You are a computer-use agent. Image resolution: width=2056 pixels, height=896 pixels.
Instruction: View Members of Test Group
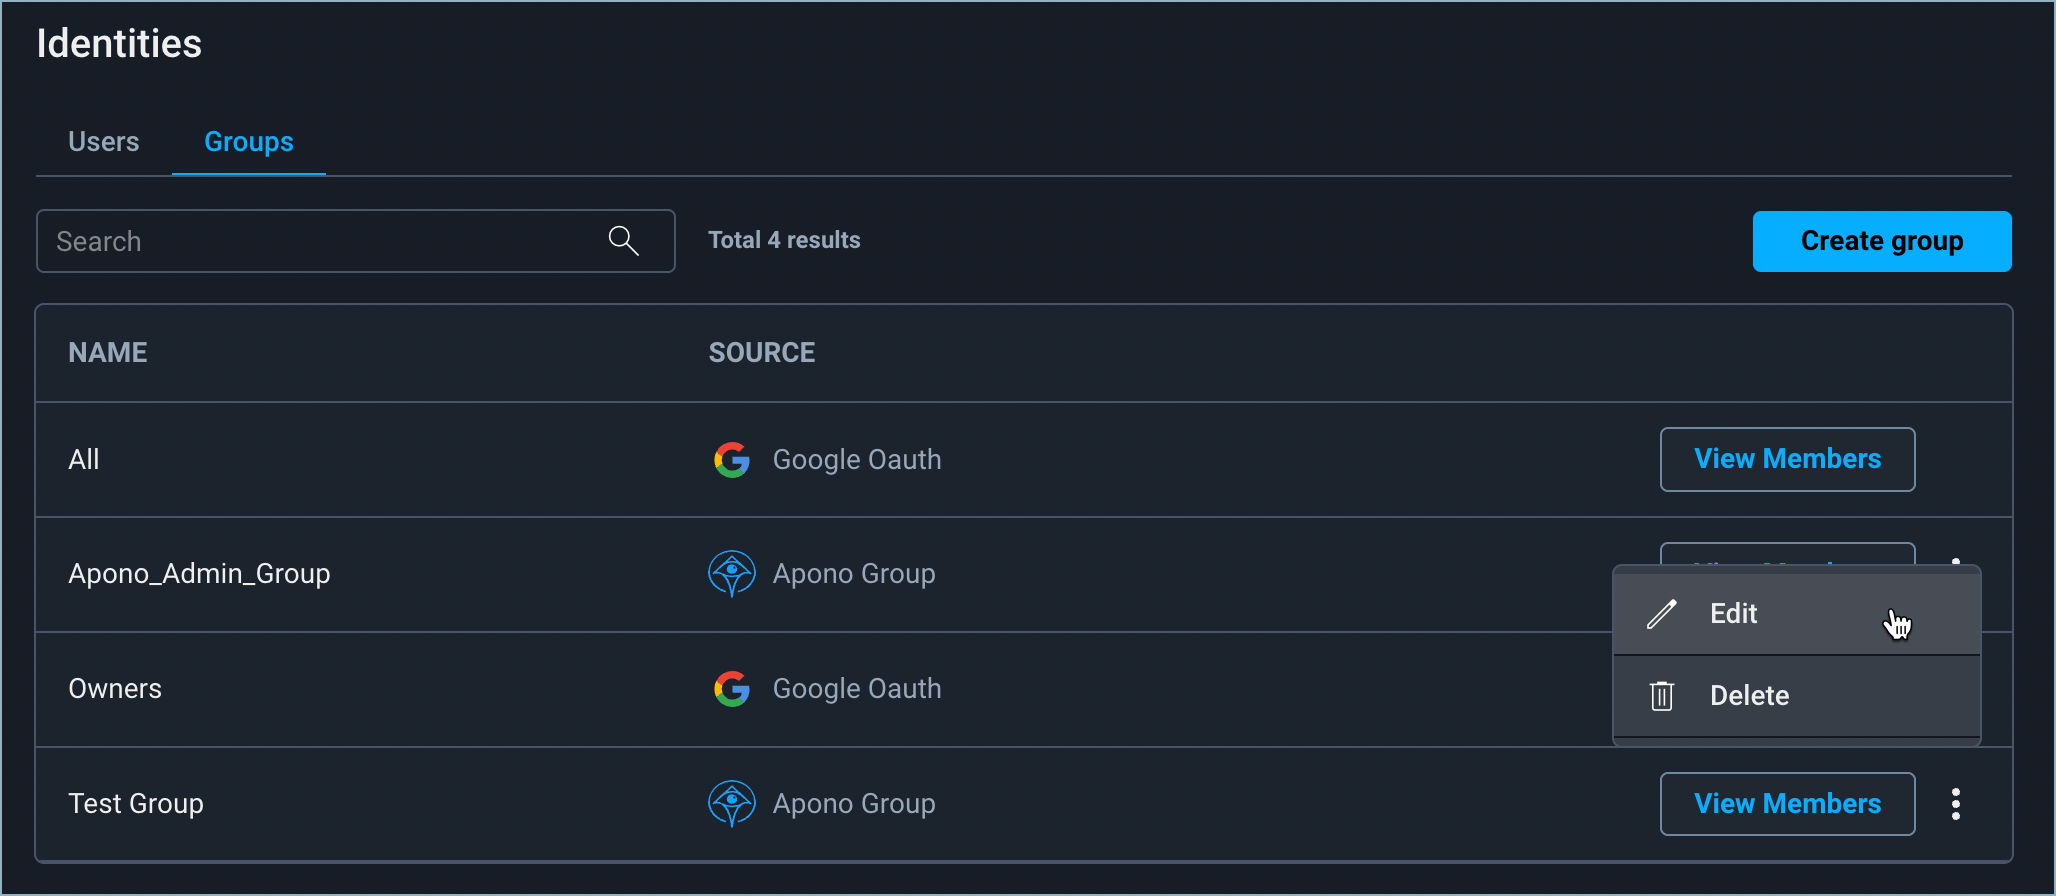click(1787, 804)
